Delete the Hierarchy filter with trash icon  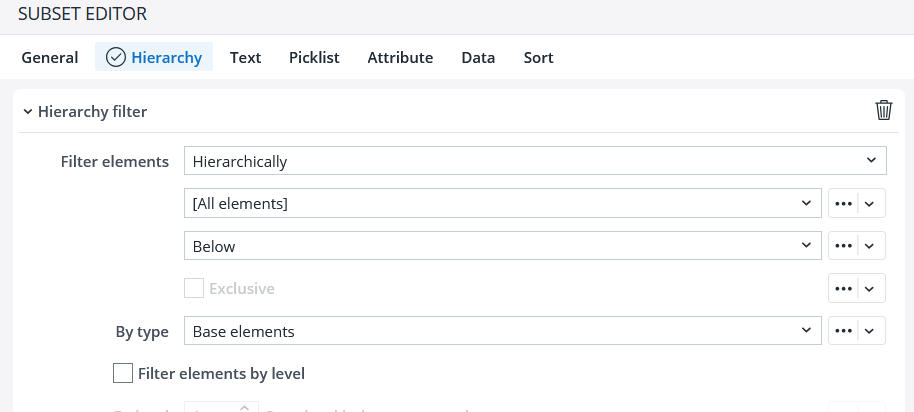[x=883, y=111]
